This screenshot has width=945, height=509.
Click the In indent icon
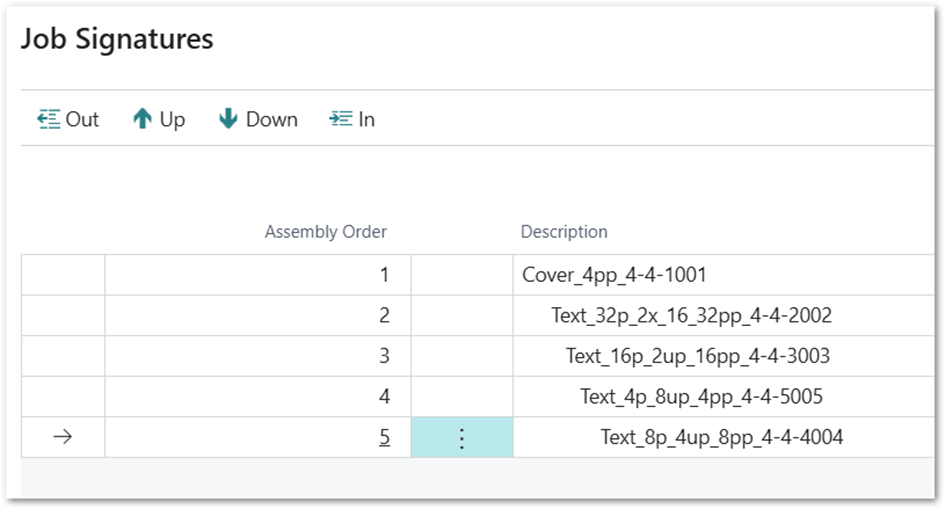340,119
